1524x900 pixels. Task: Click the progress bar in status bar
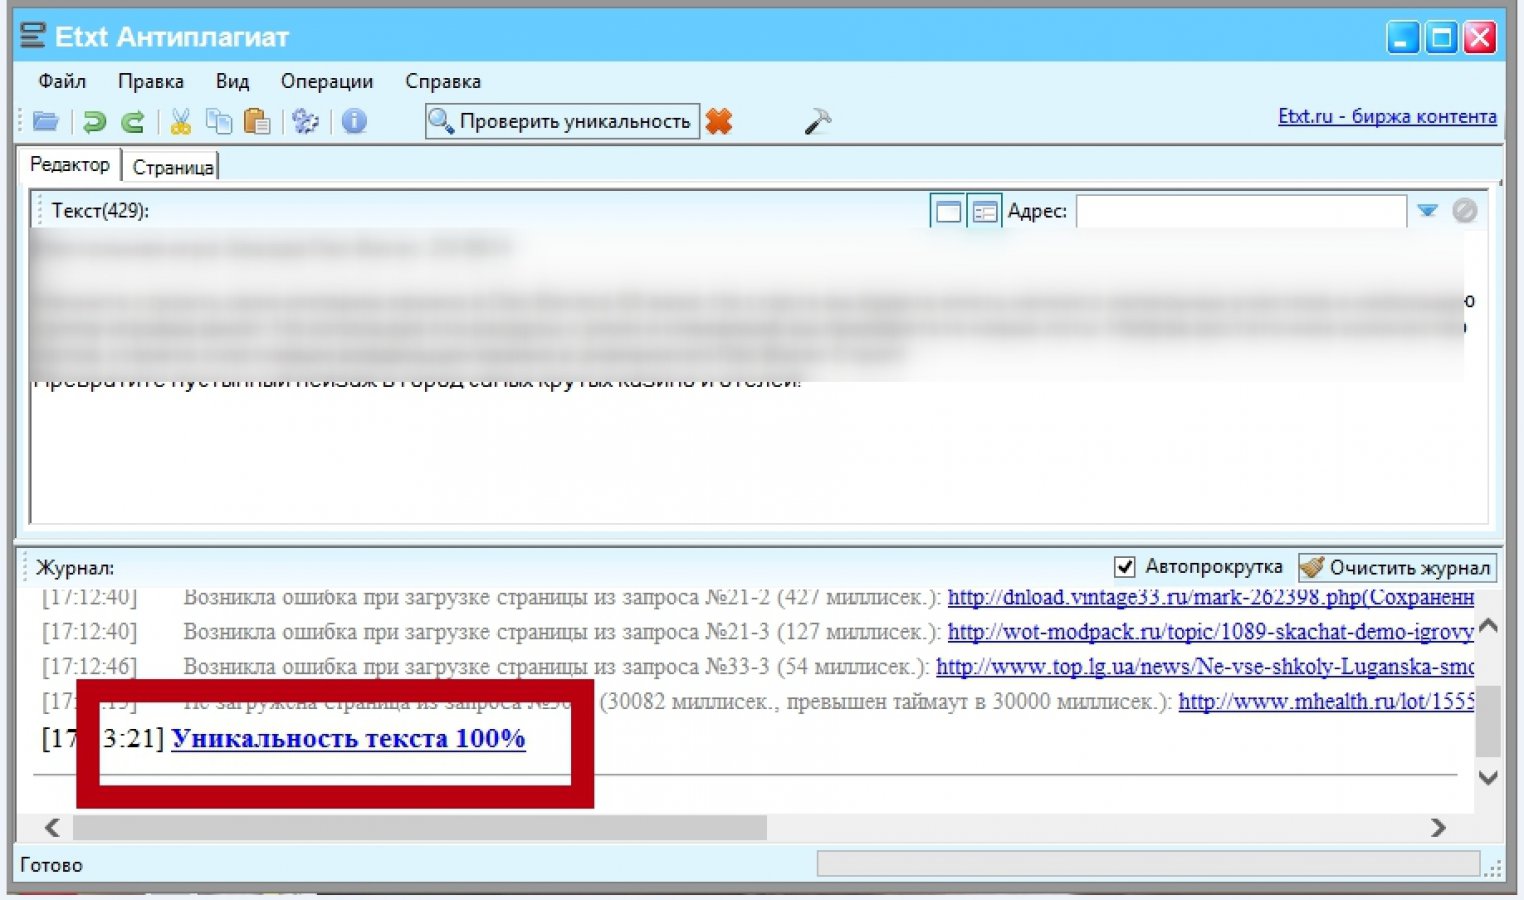1148,864
